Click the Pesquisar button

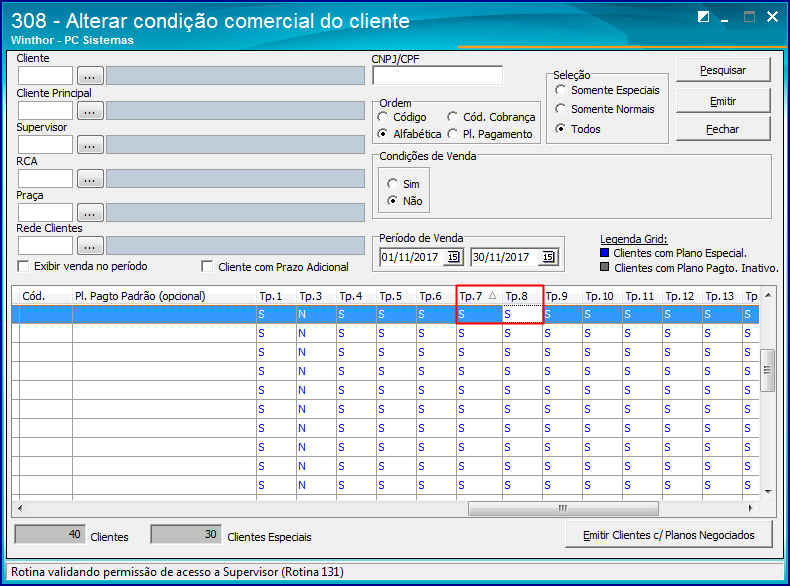723,70
